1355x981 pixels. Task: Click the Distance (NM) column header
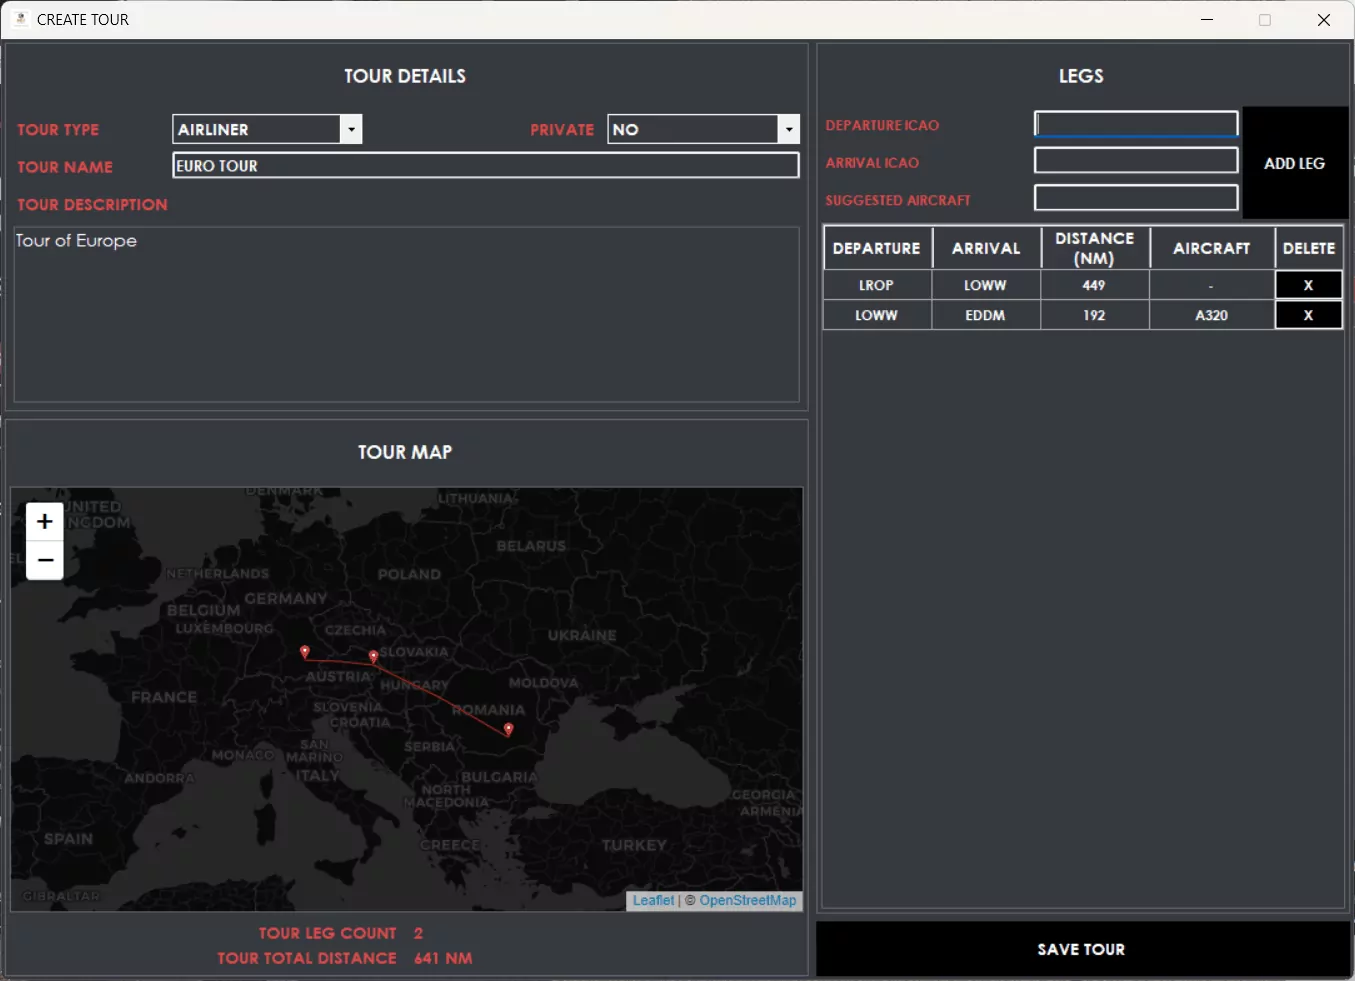coord(1095,248)
